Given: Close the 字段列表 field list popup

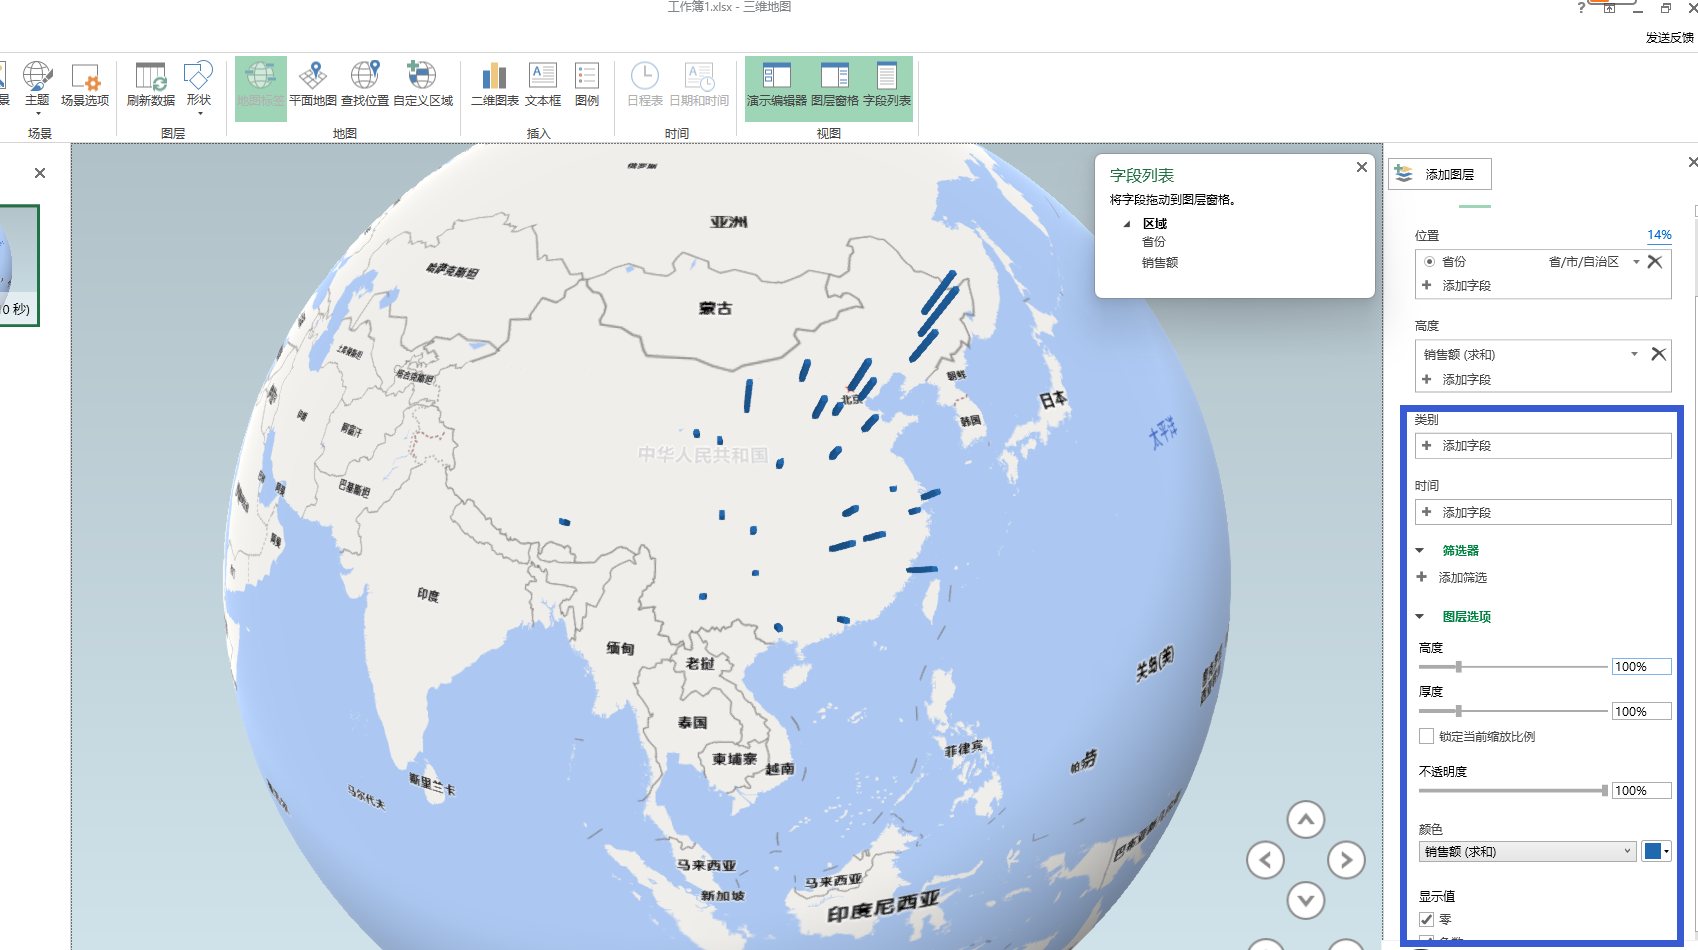Looking at the screenshot, I should tap(1361, 167).
